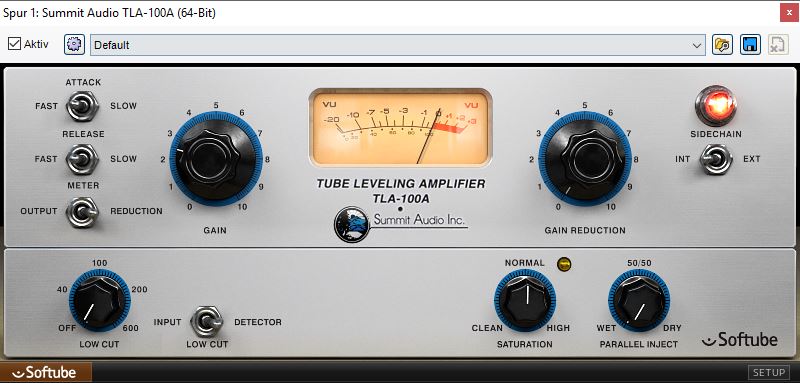Image resolution: width=800 pixels, height=383 pixels.
Task: Click the HIGH label near Saturation knob
Action: [x=558, y=328]
